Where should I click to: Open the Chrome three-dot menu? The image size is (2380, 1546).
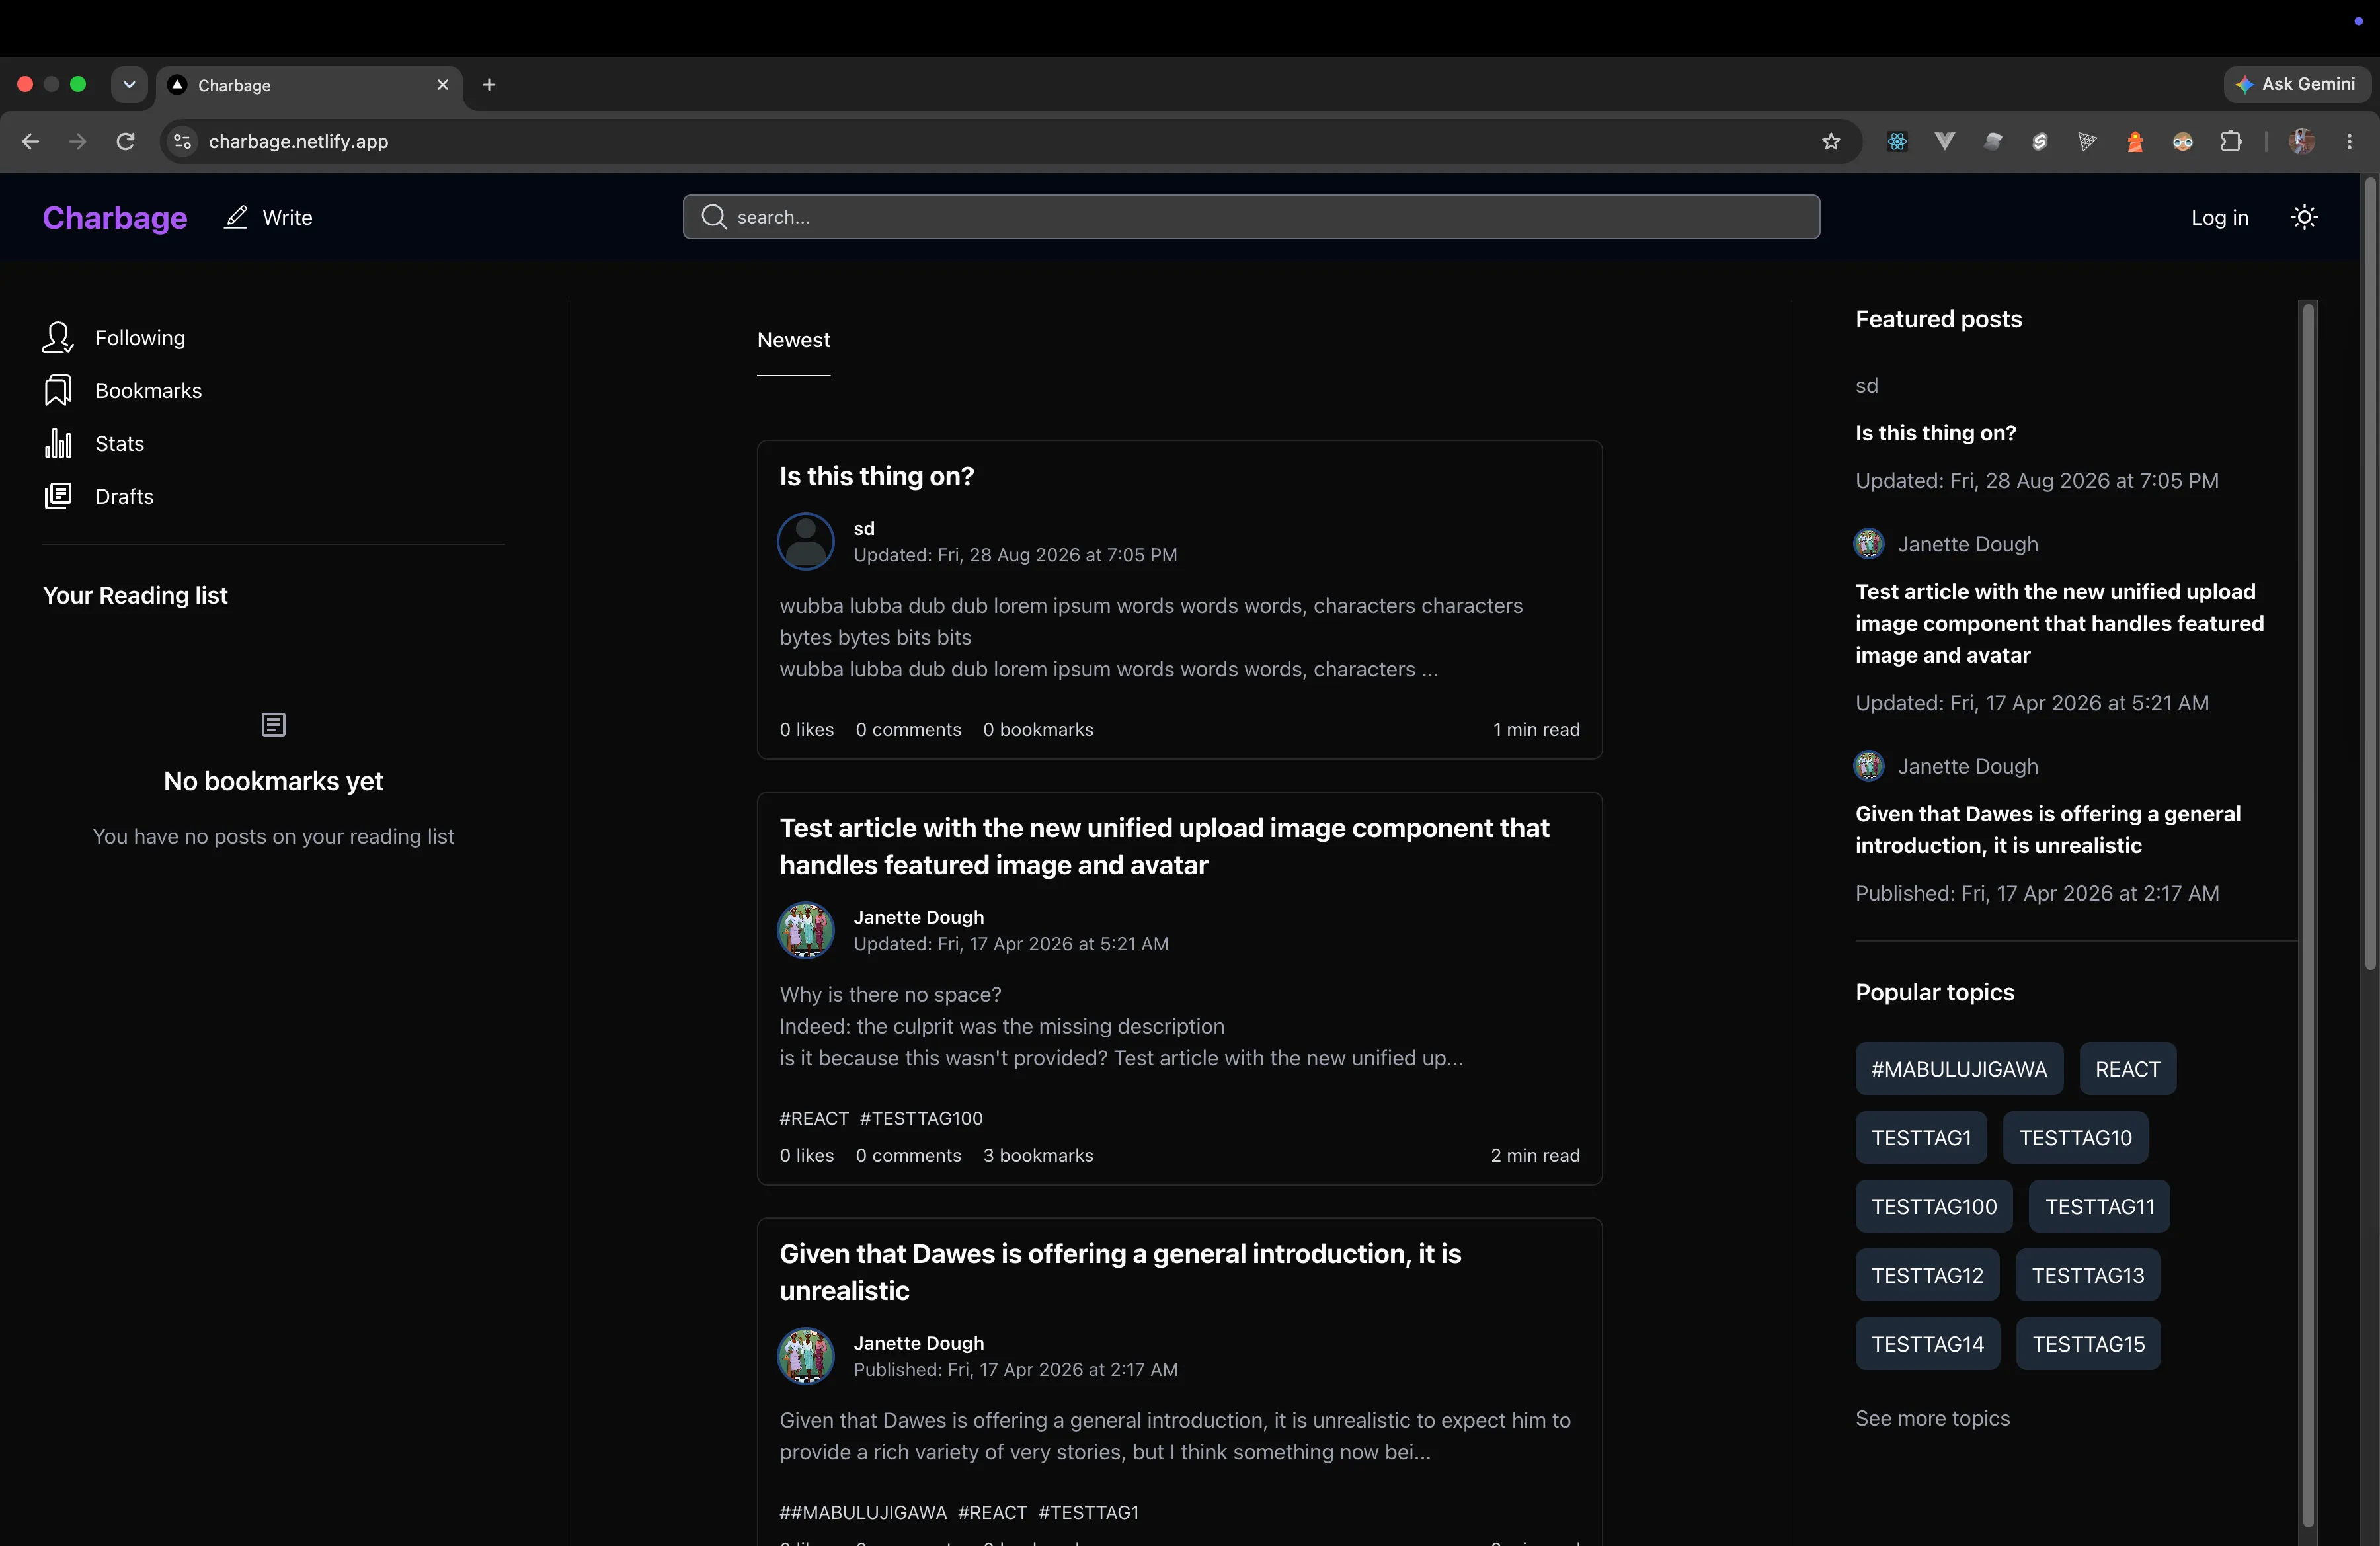(2349, 141)
